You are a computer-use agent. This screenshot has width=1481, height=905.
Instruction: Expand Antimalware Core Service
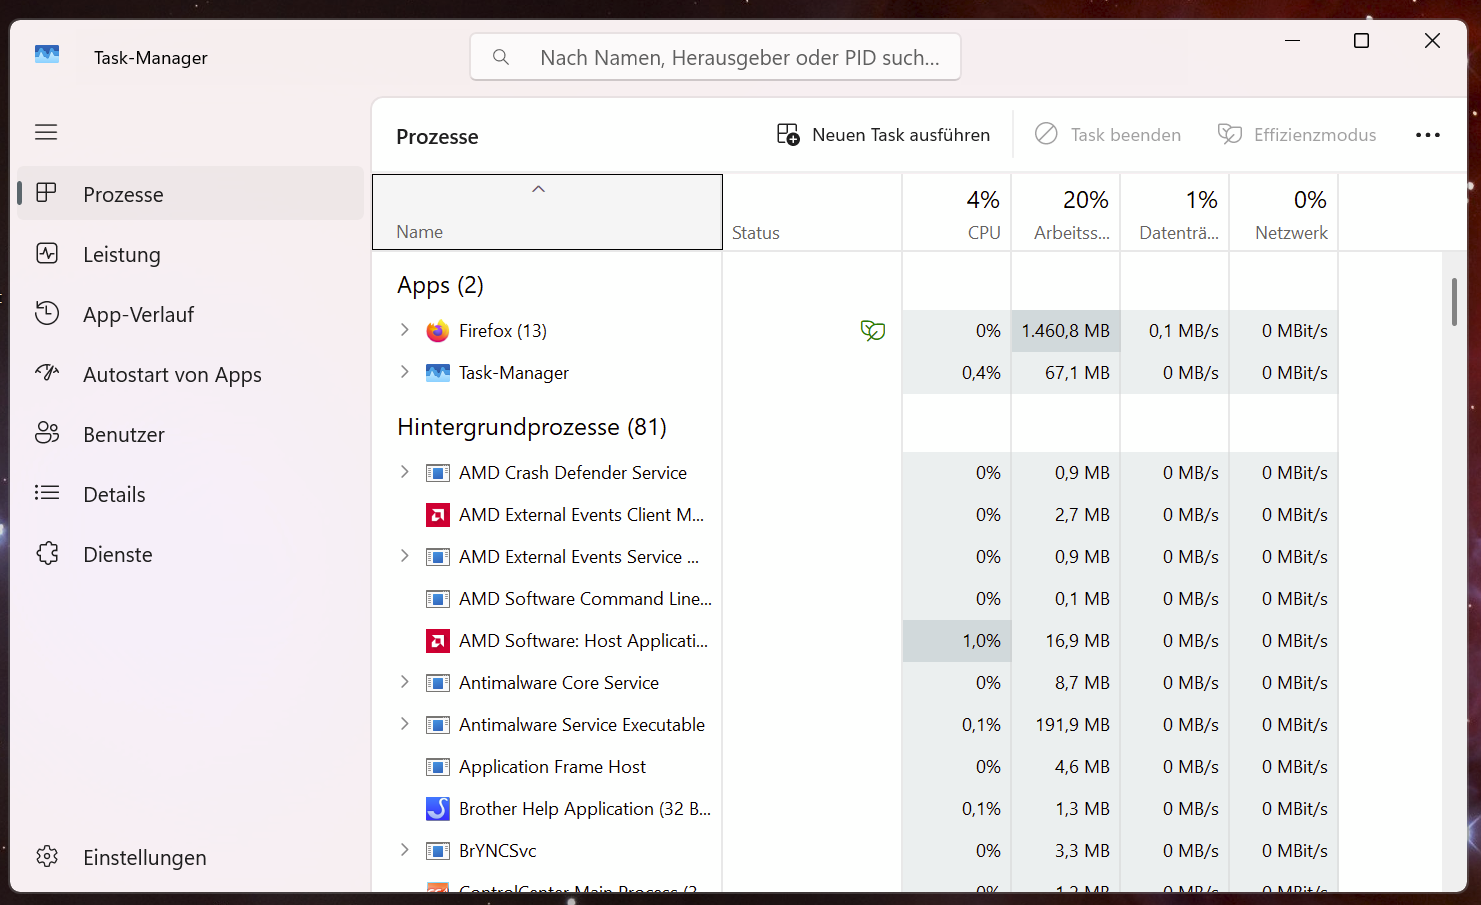click(x=404, y=682)
